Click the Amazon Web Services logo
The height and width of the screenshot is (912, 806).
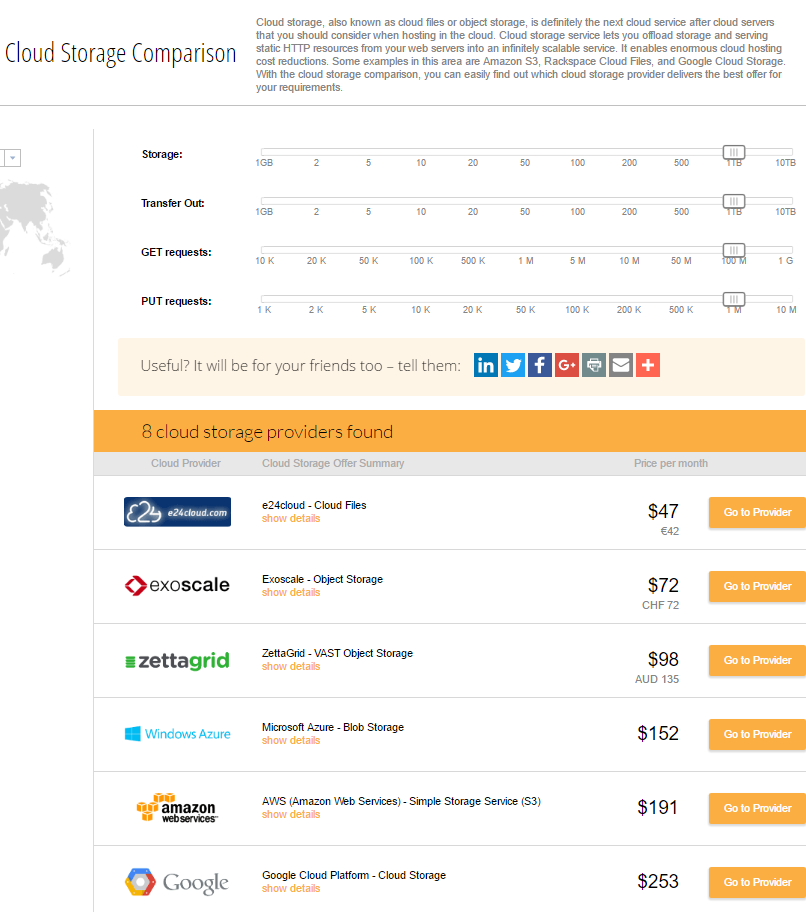coord(177,807)
